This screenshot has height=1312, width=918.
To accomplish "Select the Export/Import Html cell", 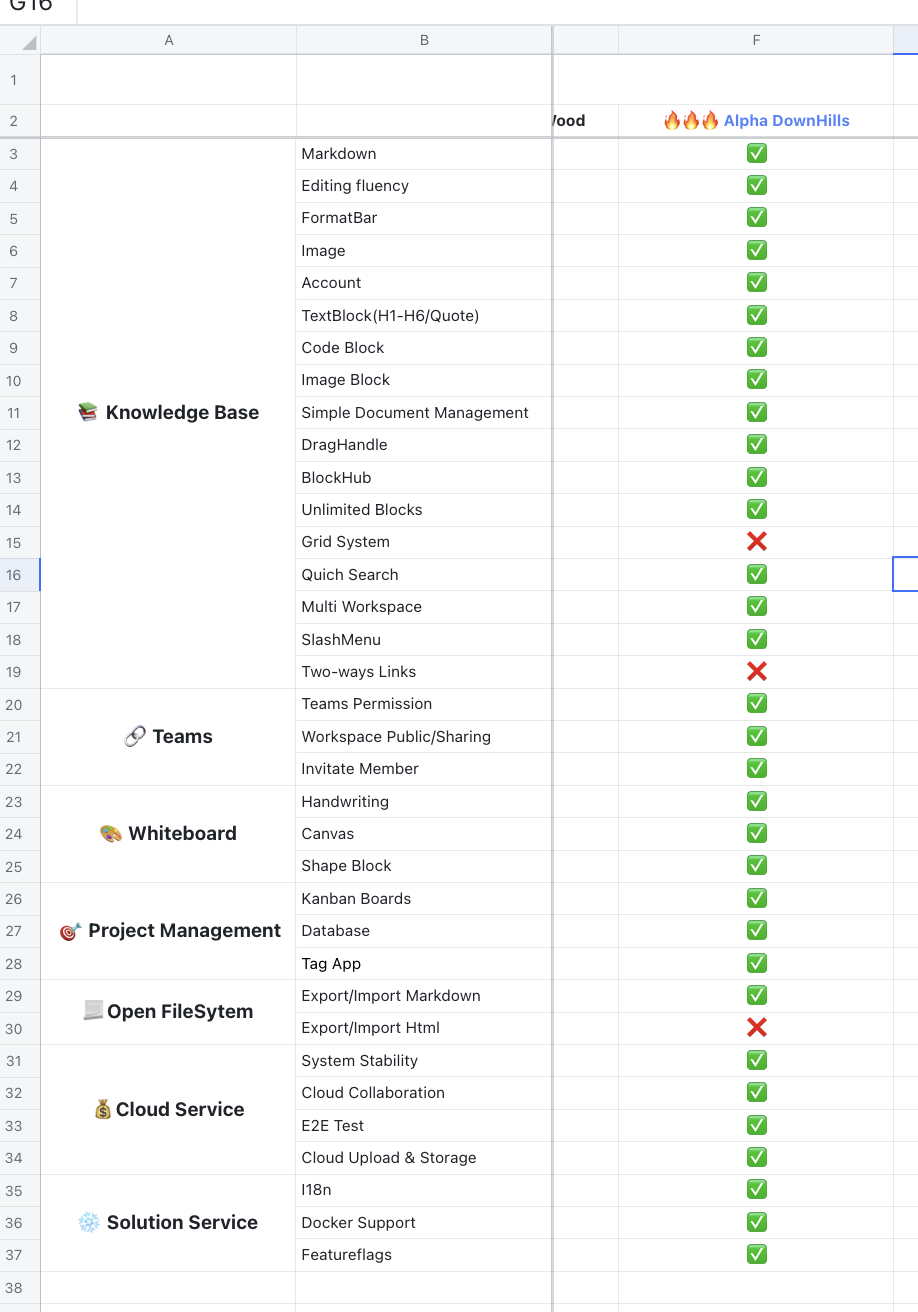I will point(424,1027).
